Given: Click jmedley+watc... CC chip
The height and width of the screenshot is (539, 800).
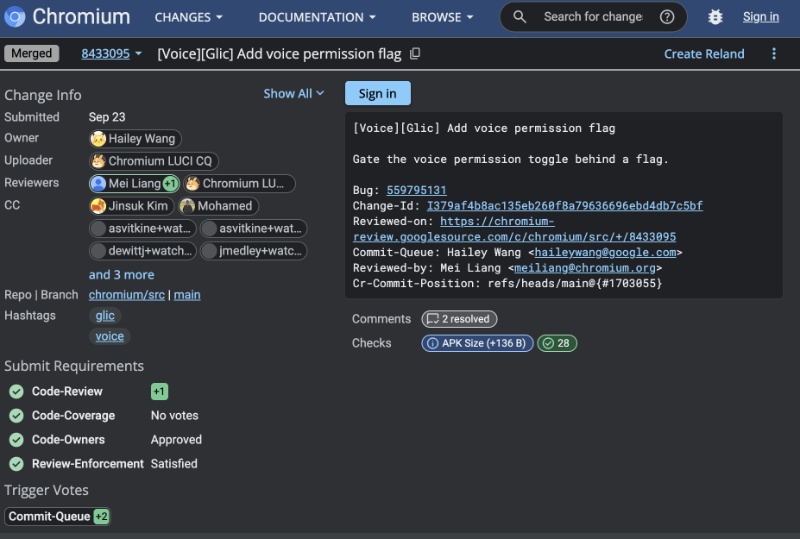Looking at the screenshot, I should tap(254, 251).
